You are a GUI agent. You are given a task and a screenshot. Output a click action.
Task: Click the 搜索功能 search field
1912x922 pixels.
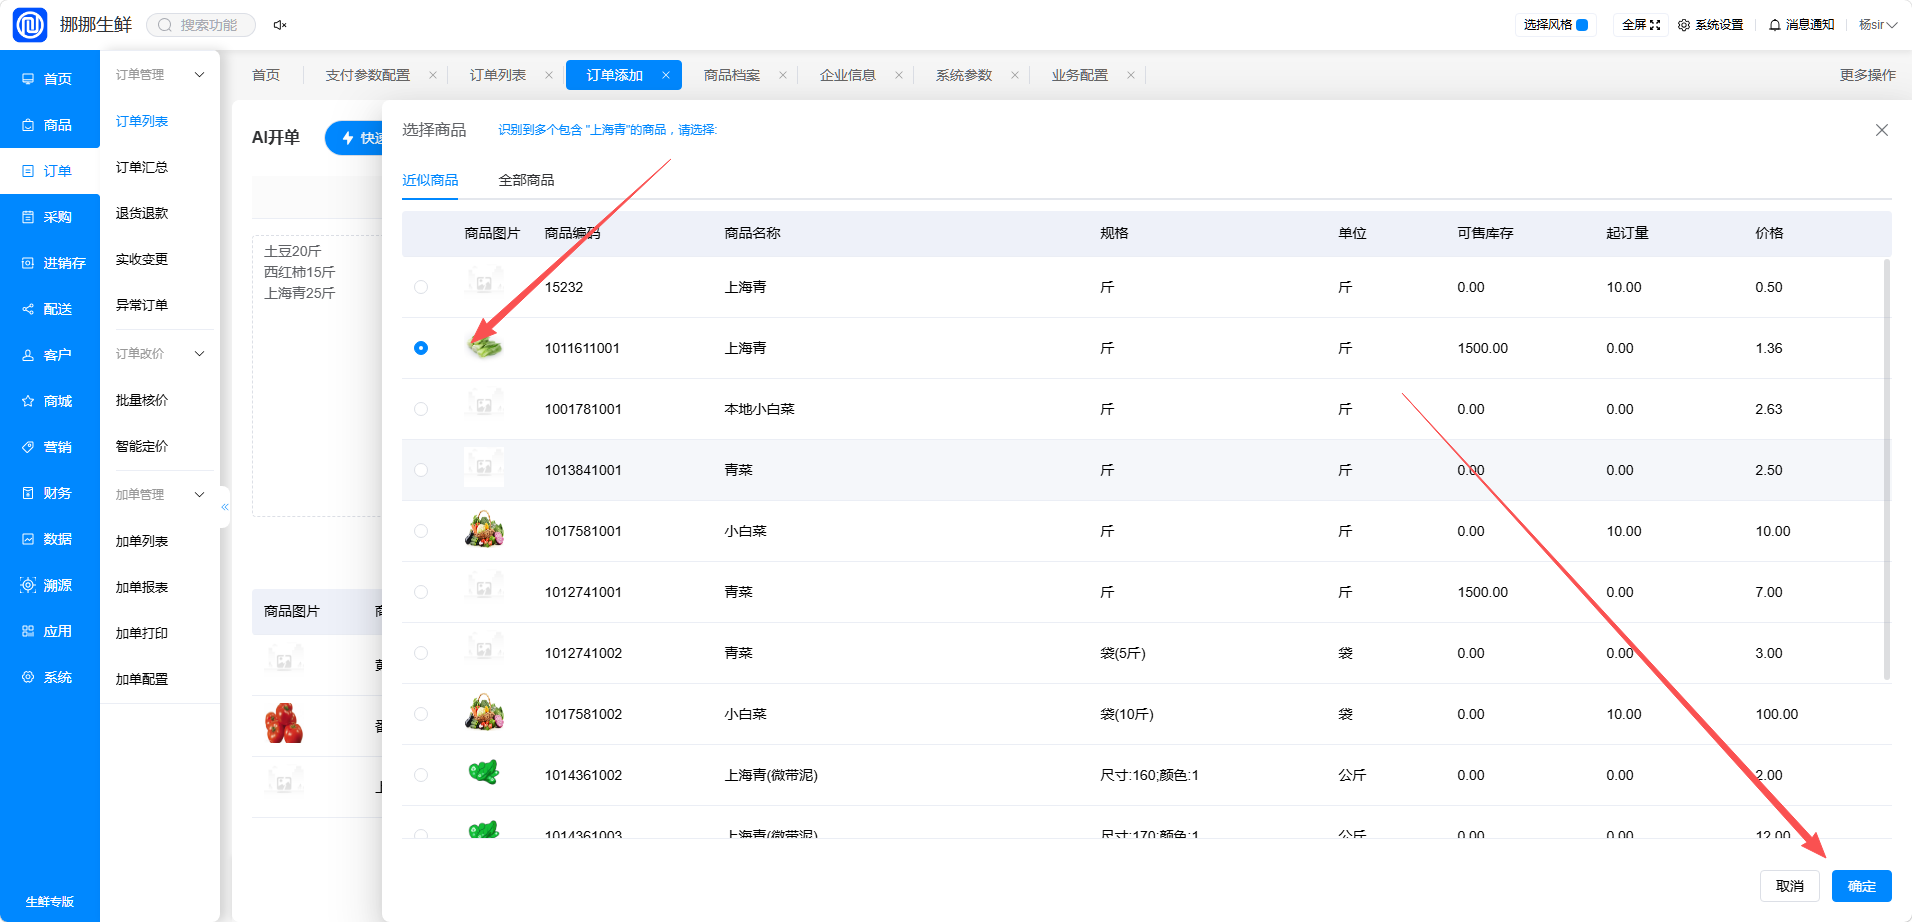click(x=201, y=25)
